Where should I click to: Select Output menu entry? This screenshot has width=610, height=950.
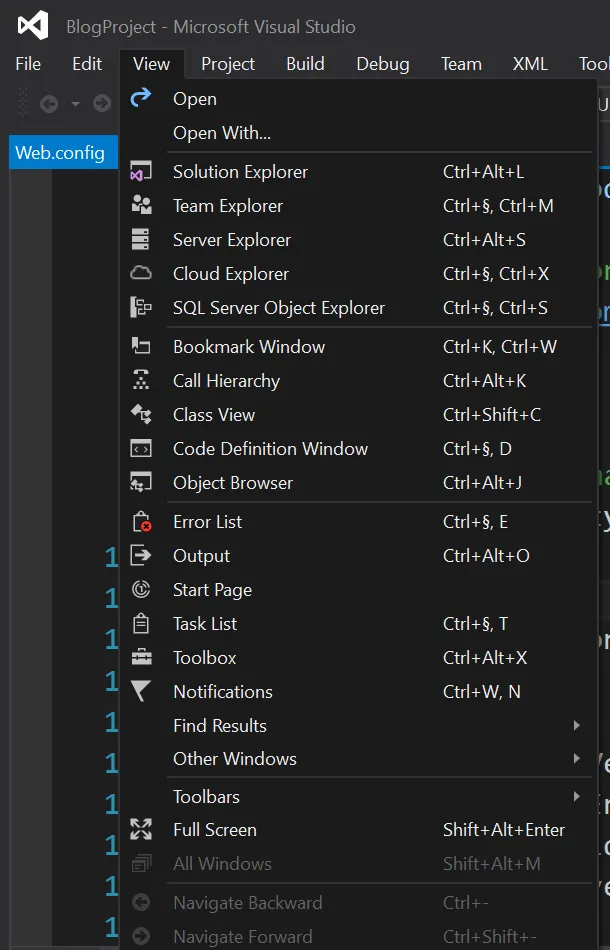pyautogui.click(x=357, y=556)
